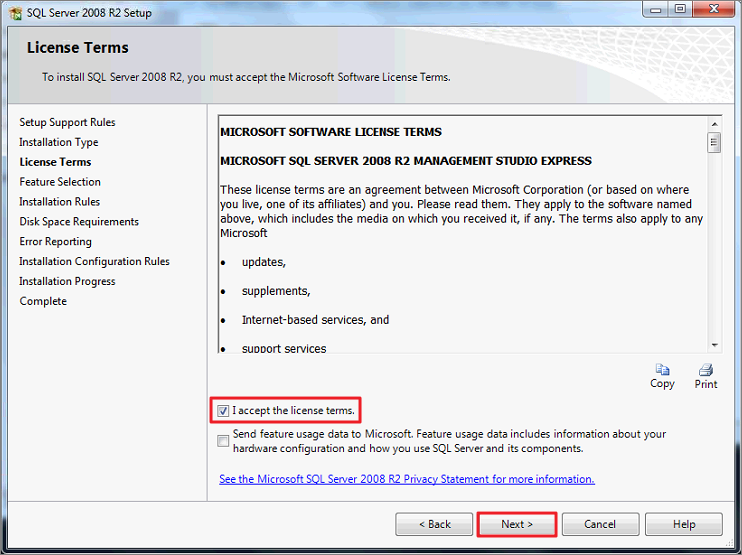
Task: Select Installation Progress step
Action: point(67,281)
